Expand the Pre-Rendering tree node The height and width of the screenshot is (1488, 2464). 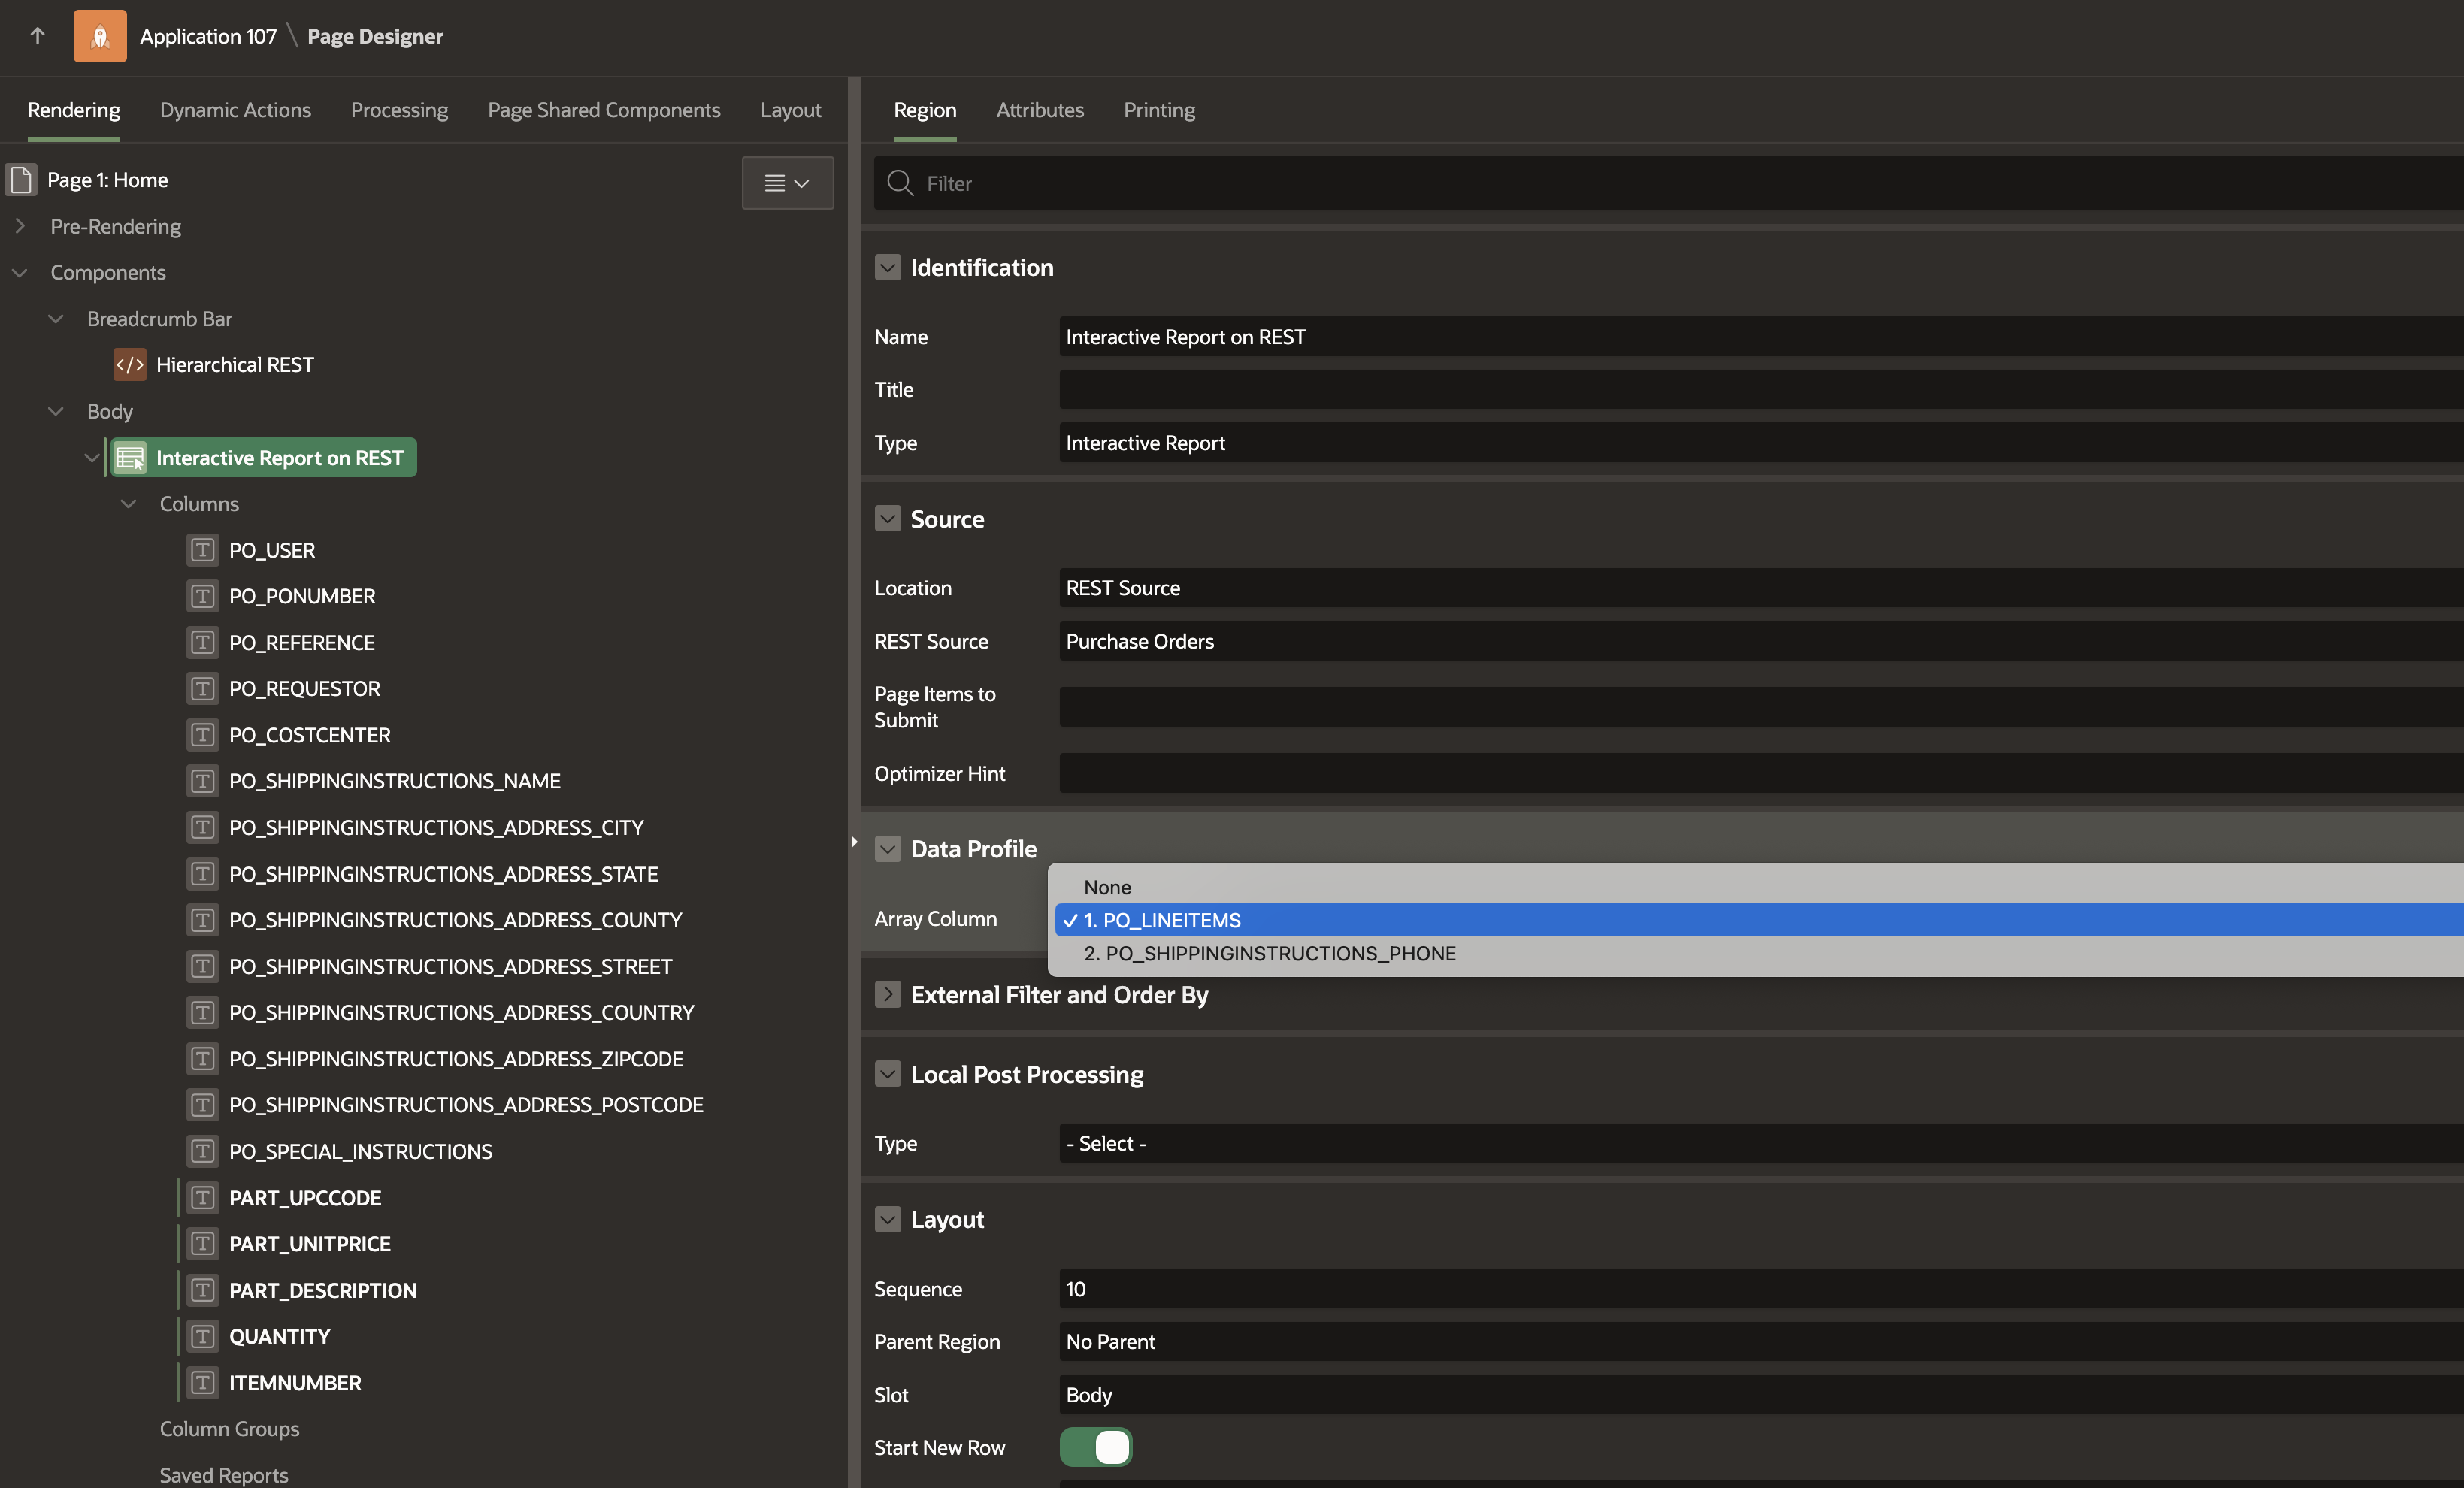(20, 226)
